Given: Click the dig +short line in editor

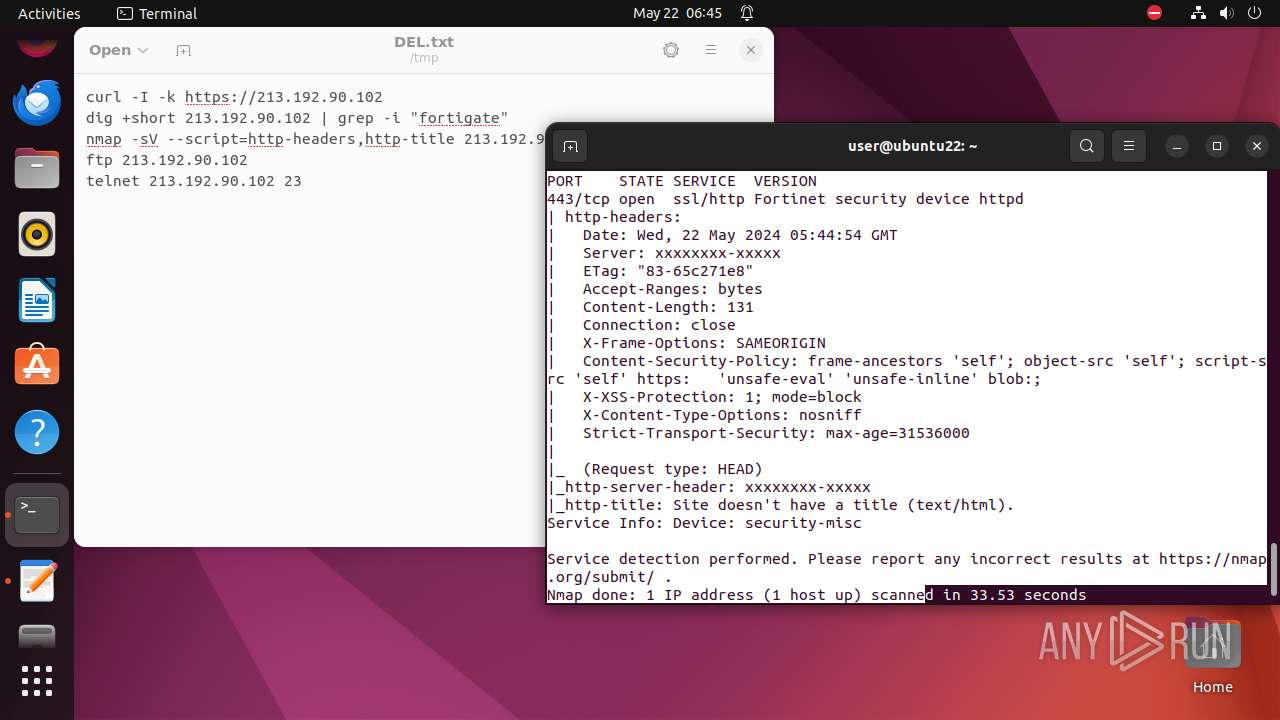Looking at the screenshot, I should coord(297,118).
